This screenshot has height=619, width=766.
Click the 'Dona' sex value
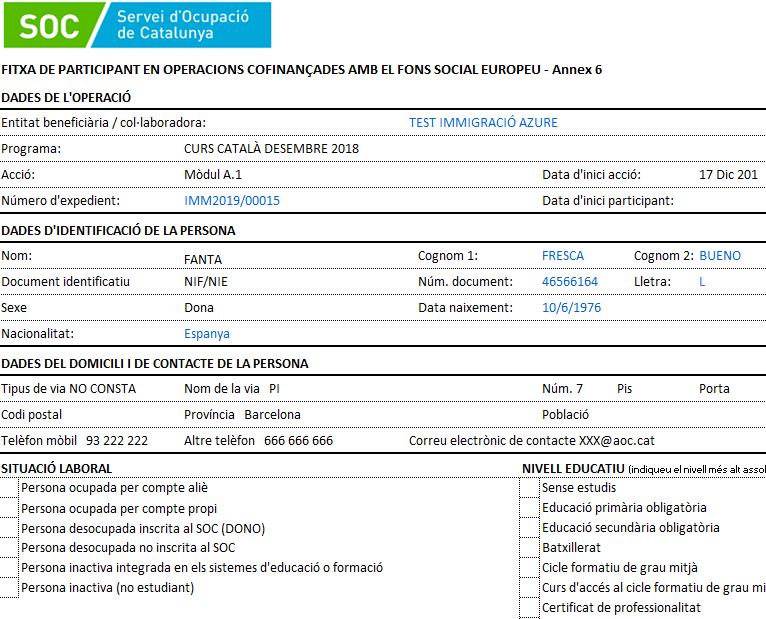point(199,308)
